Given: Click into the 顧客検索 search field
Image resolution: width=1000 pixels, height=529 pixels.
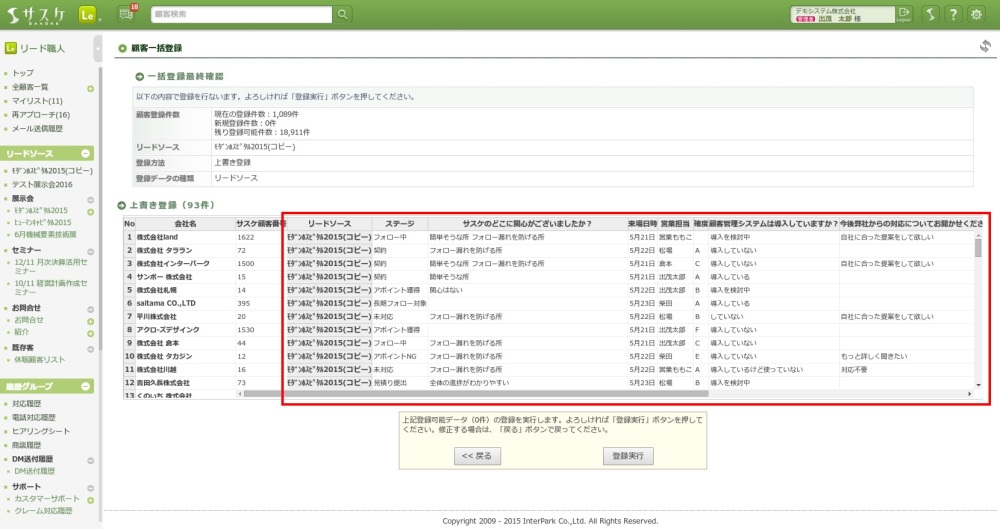Looking at the screenshot, I should click(x=241, y=14).
